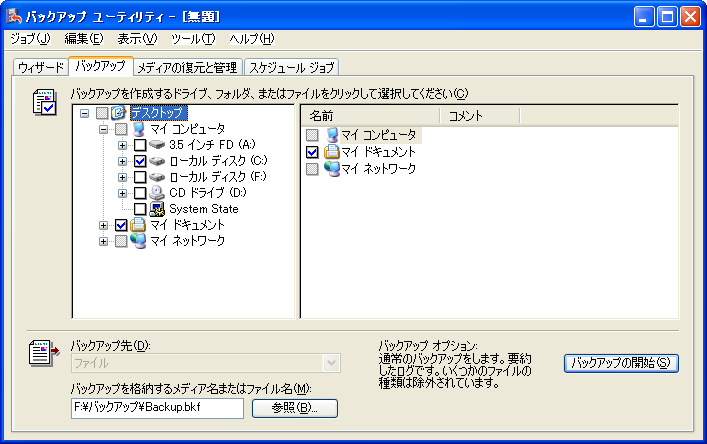Select the マイ ネットワーク label in the right list

tap(378, 169)
